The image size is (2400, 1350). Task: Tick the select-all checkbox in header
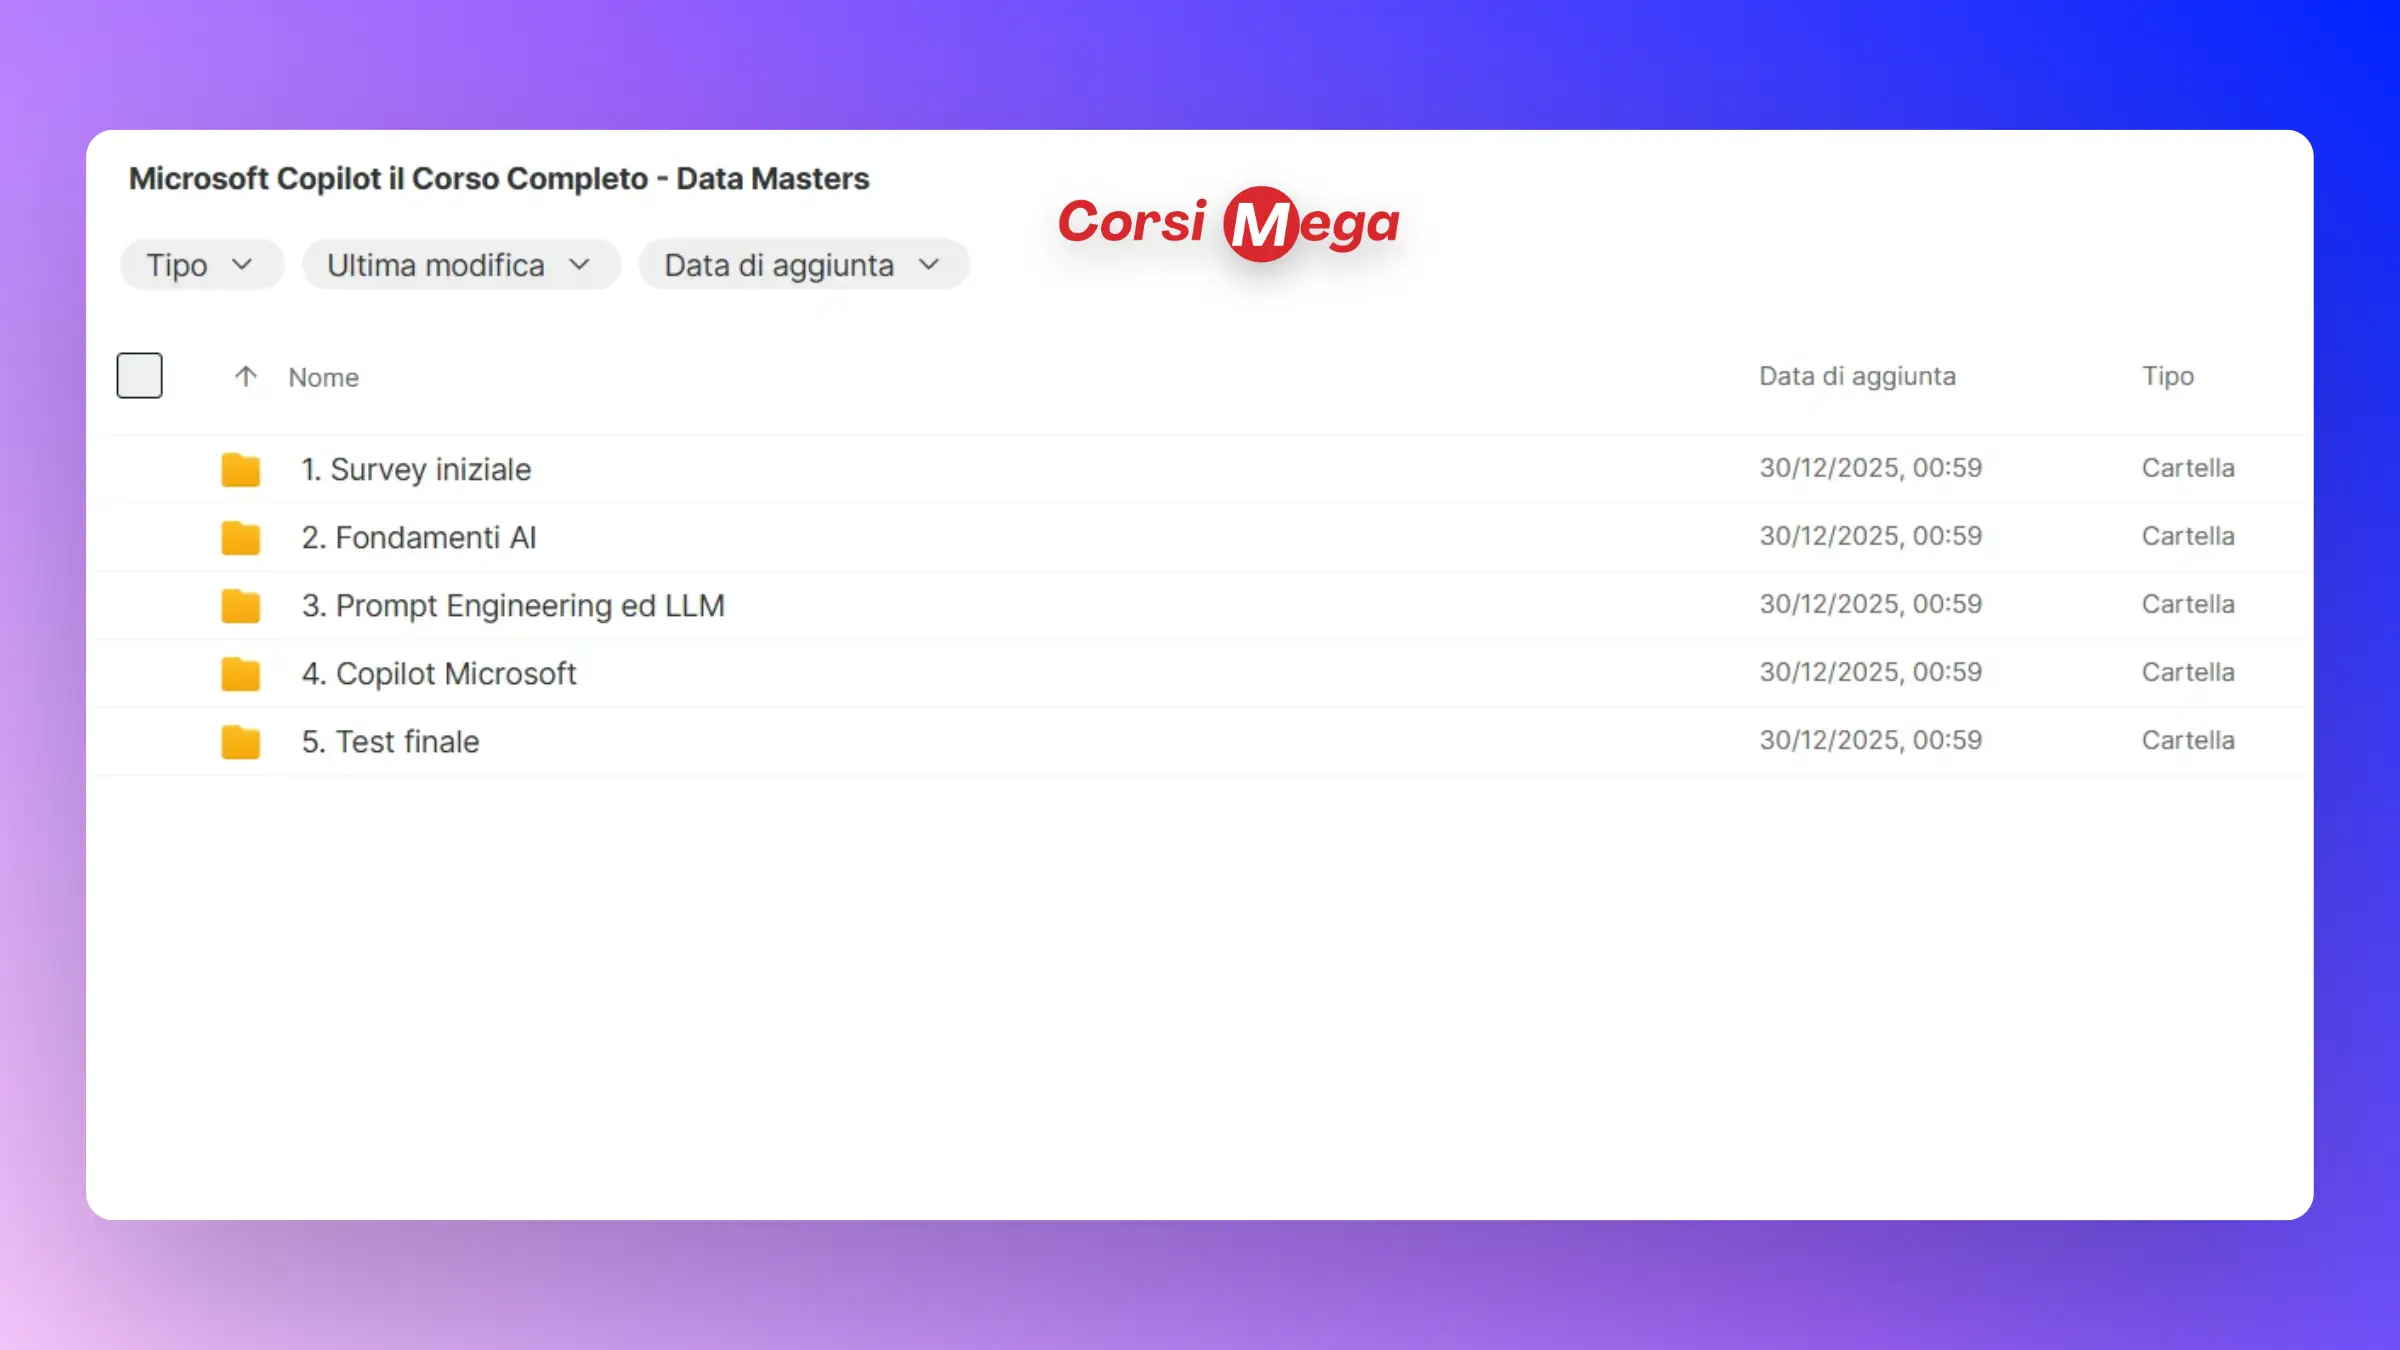(139, 376)
